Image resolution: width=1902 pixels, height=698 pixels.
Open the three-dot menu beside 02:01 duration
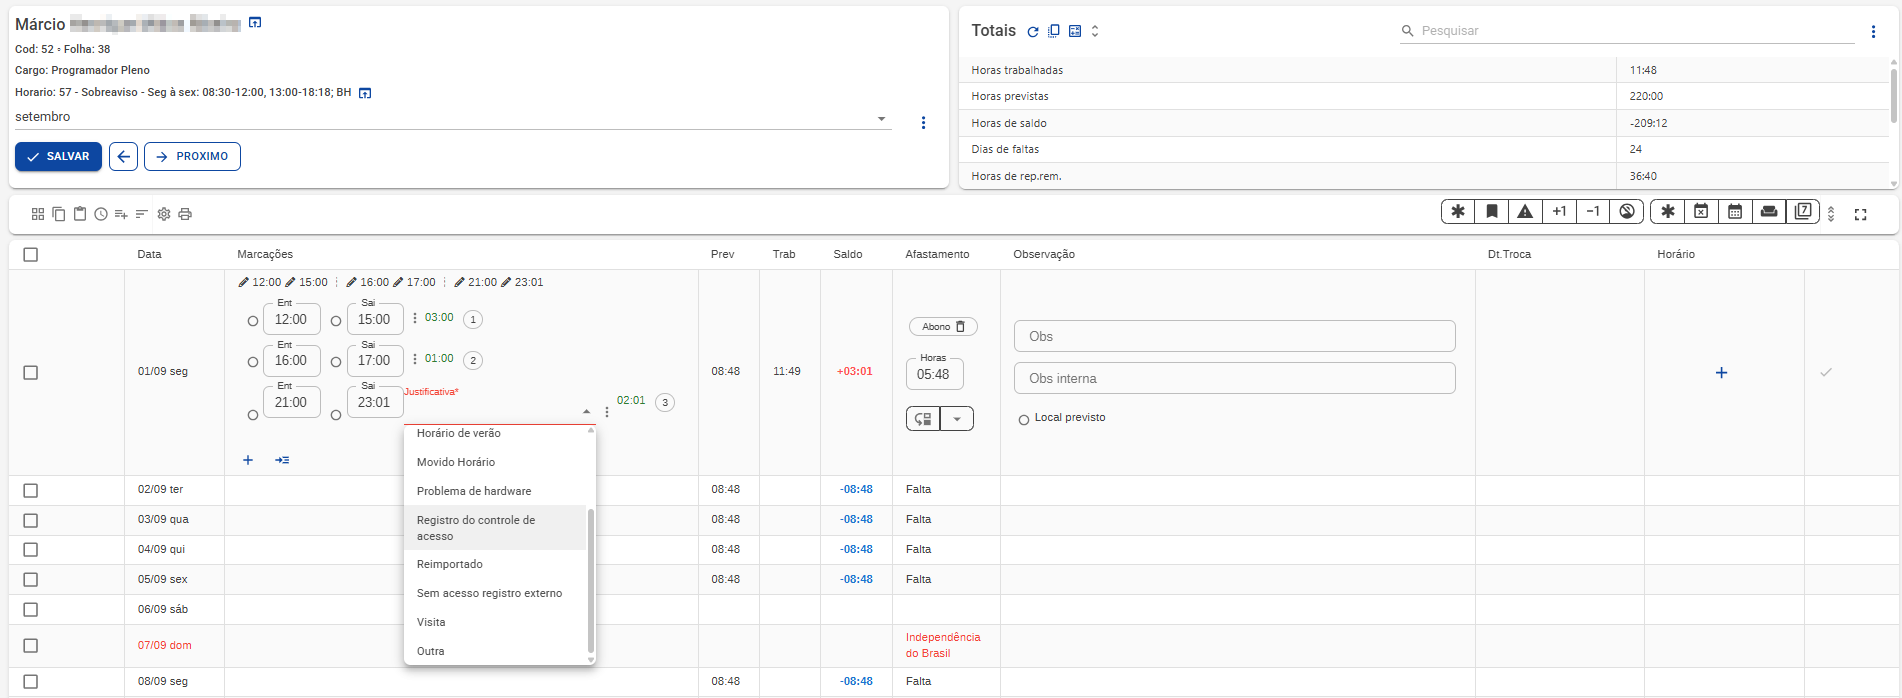607,412
